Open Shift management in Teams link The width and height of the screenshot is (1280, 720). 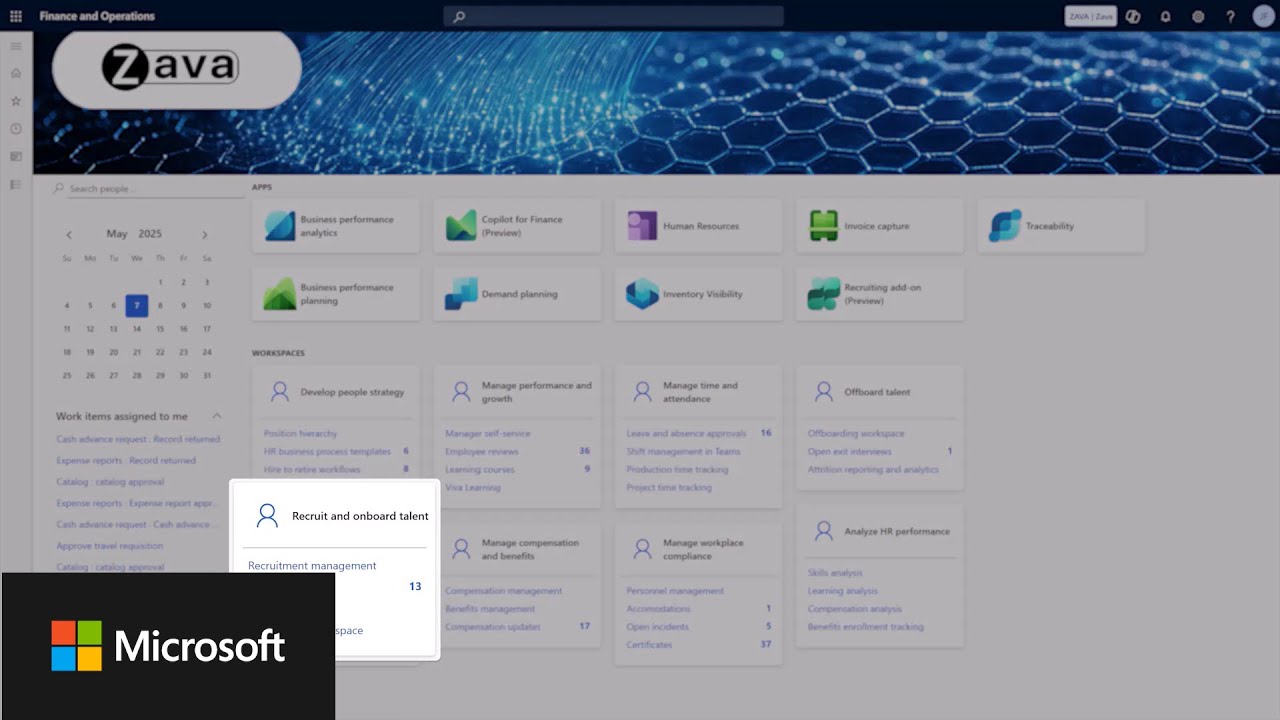click(x=683, y=452)
